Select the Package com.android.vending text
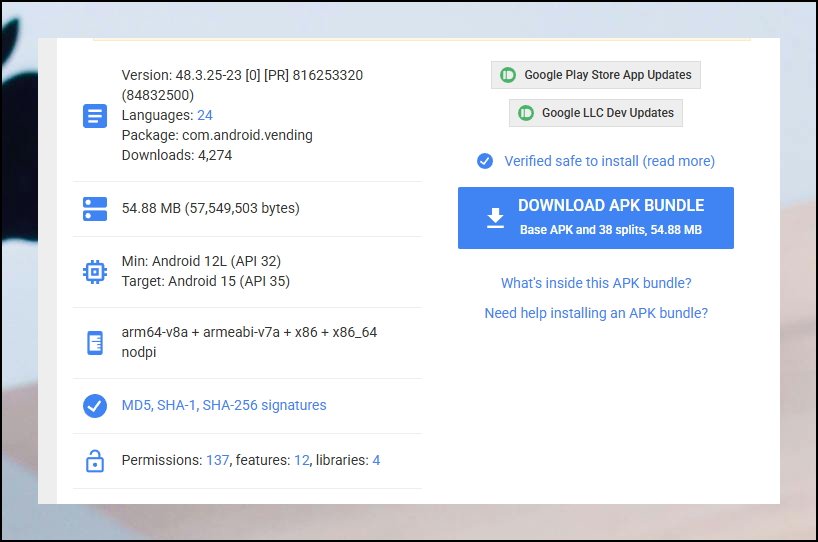This screenshot has height=542, width=818. click(217, 135)
